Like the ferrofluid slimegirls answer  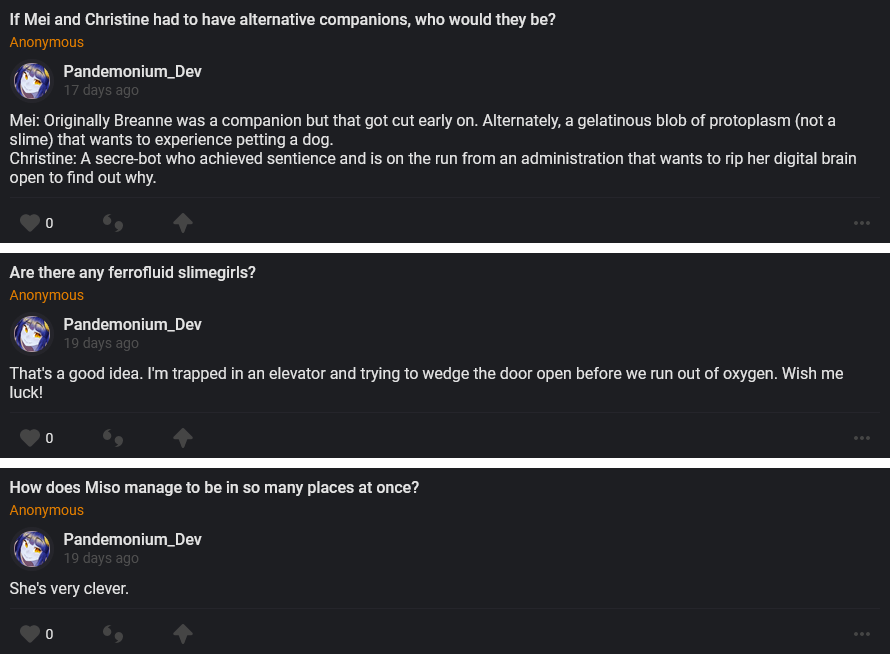coord(30,438)
